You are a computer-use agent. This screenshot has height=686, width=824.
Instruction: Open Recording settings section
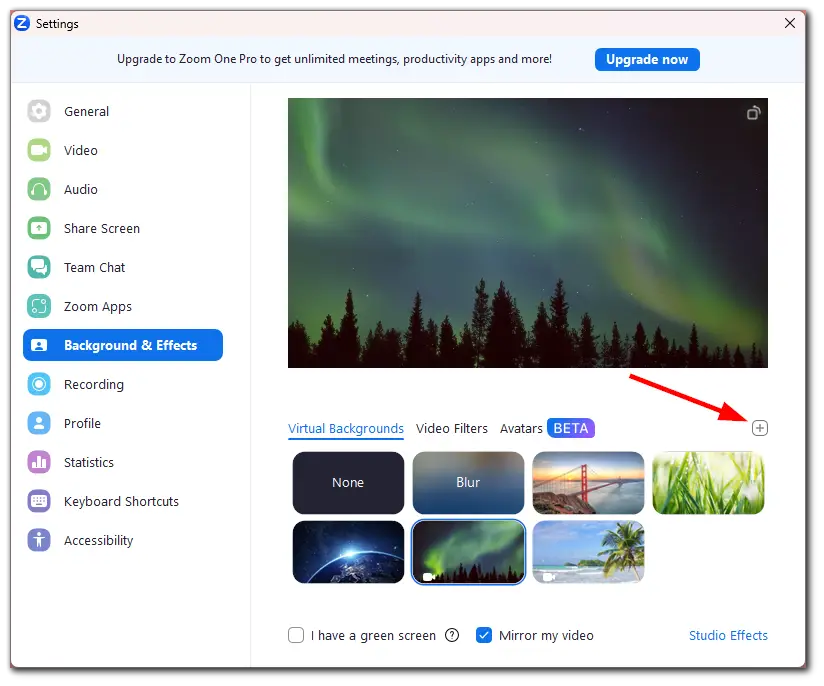[123, 384]
